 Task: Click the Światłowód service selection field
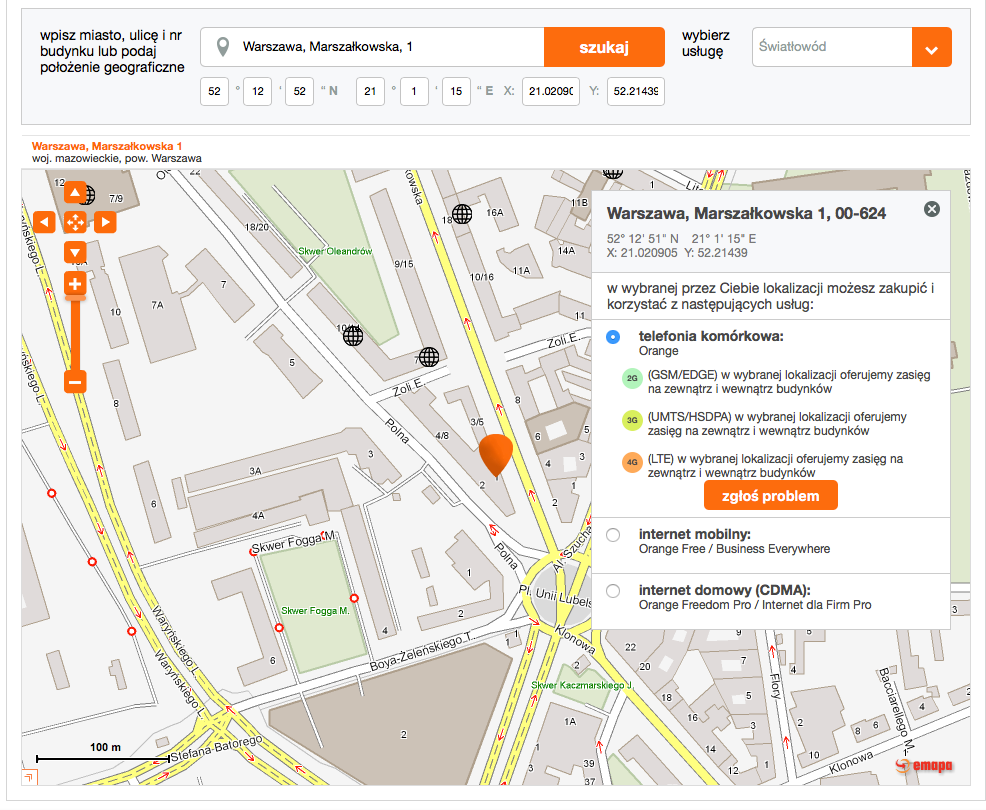(831, 47)
